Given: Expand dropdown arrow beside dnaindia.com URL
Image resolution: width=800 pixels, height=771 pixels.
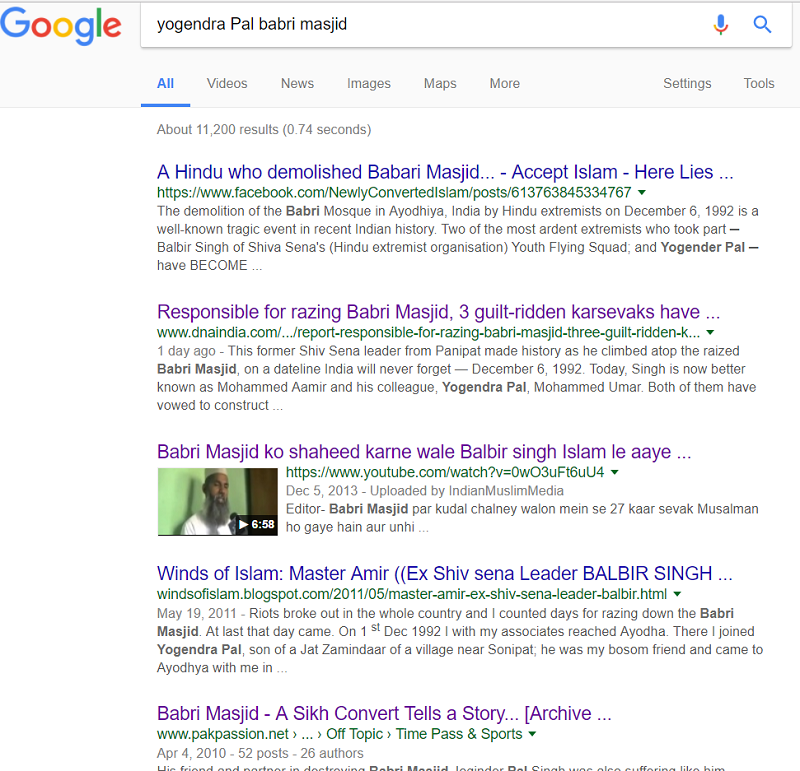Looking at the screenshot, I should coord(710,333).
